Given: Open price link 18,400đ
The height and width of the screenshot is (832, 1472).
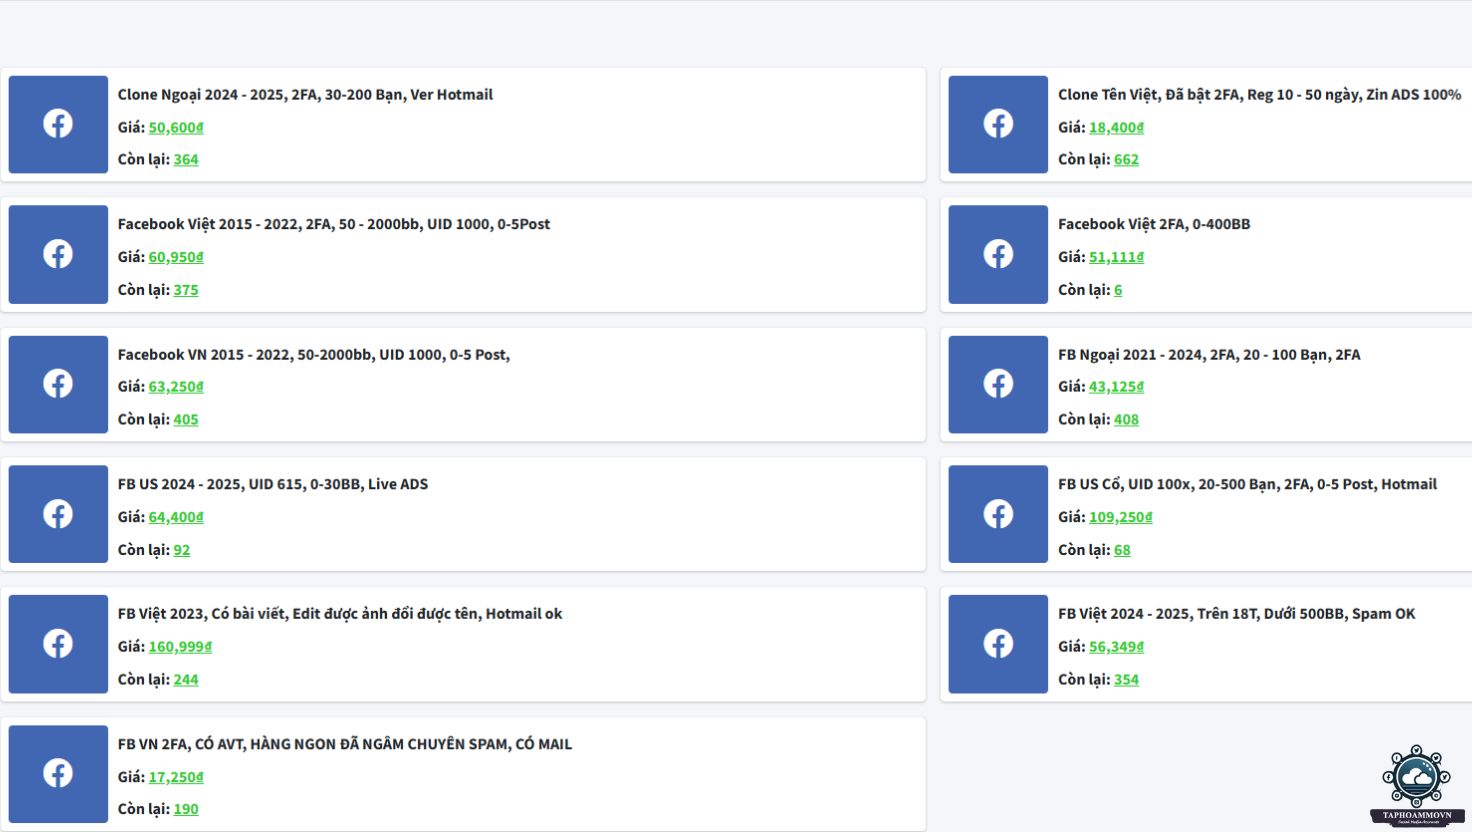Looking at the screenshot, I should pyautogui.click(x=1116, y=127).
